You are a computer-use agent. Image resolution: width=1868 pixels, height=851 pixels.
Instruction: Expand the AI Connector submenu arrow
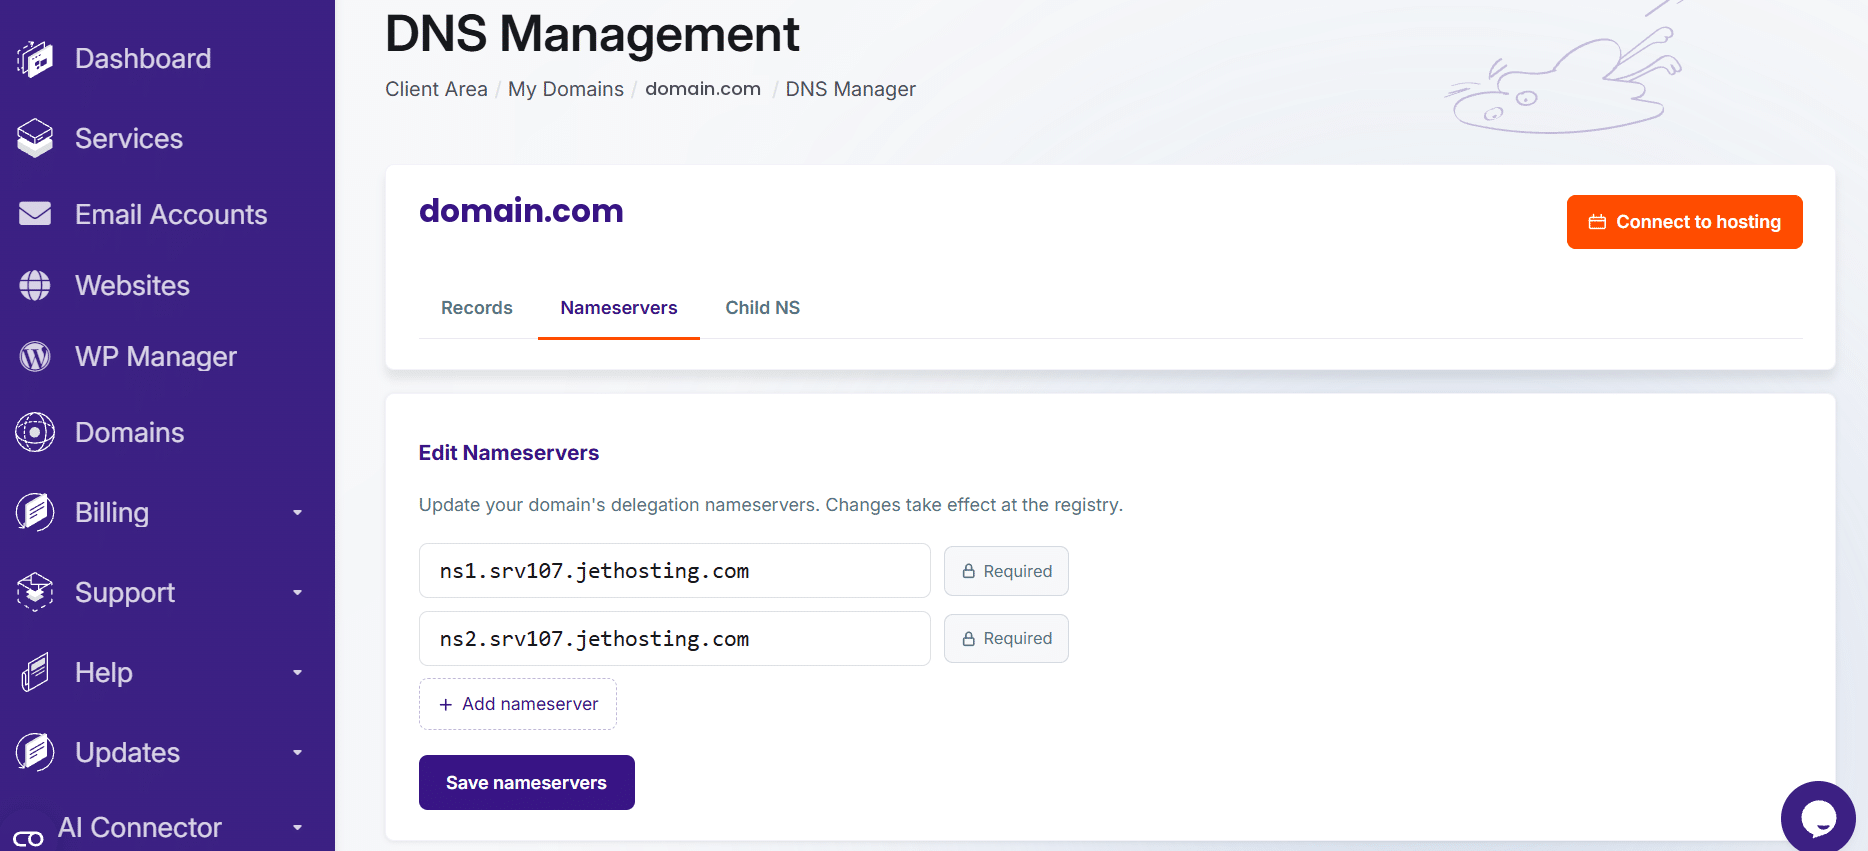pyautogui.click(x=297, y=827)
